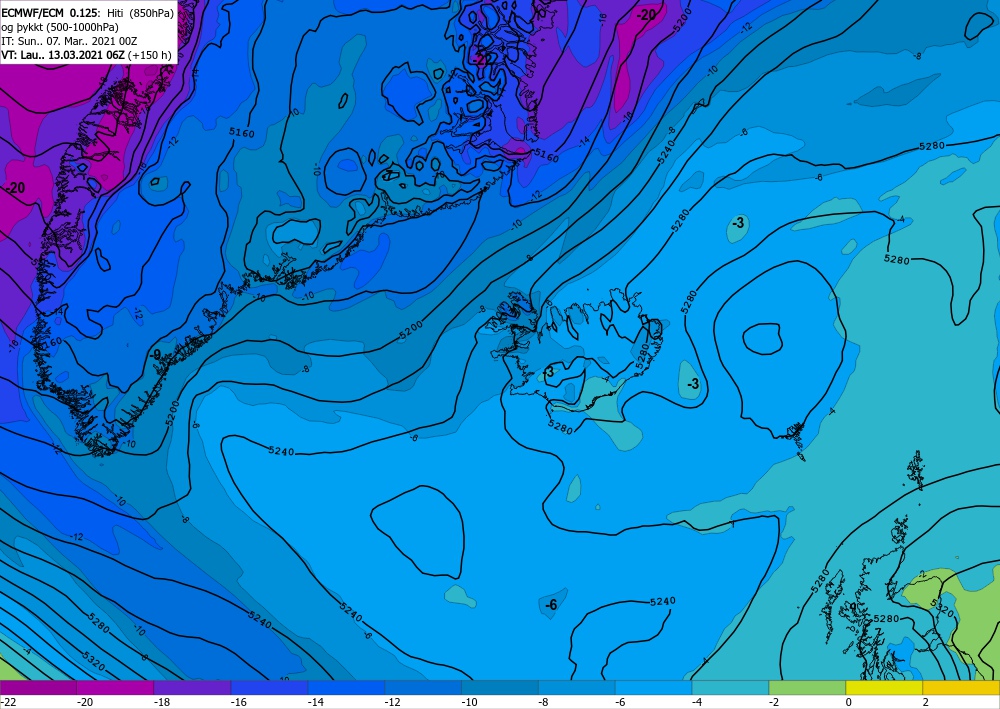Viewport: 1000px width, 709px height.
Task: Select the -16 to -14 legend color band
Action: pos(269,688)
